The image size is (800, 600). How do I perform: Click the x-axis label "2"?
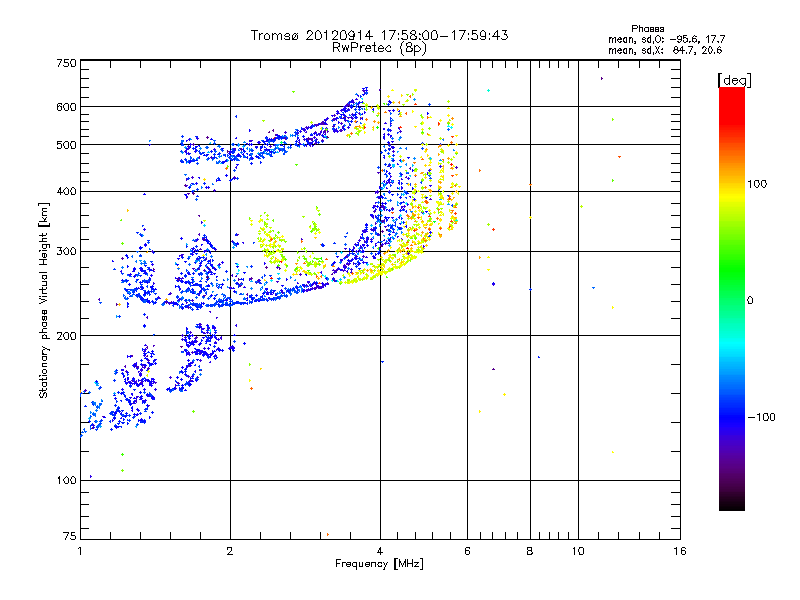230,551
